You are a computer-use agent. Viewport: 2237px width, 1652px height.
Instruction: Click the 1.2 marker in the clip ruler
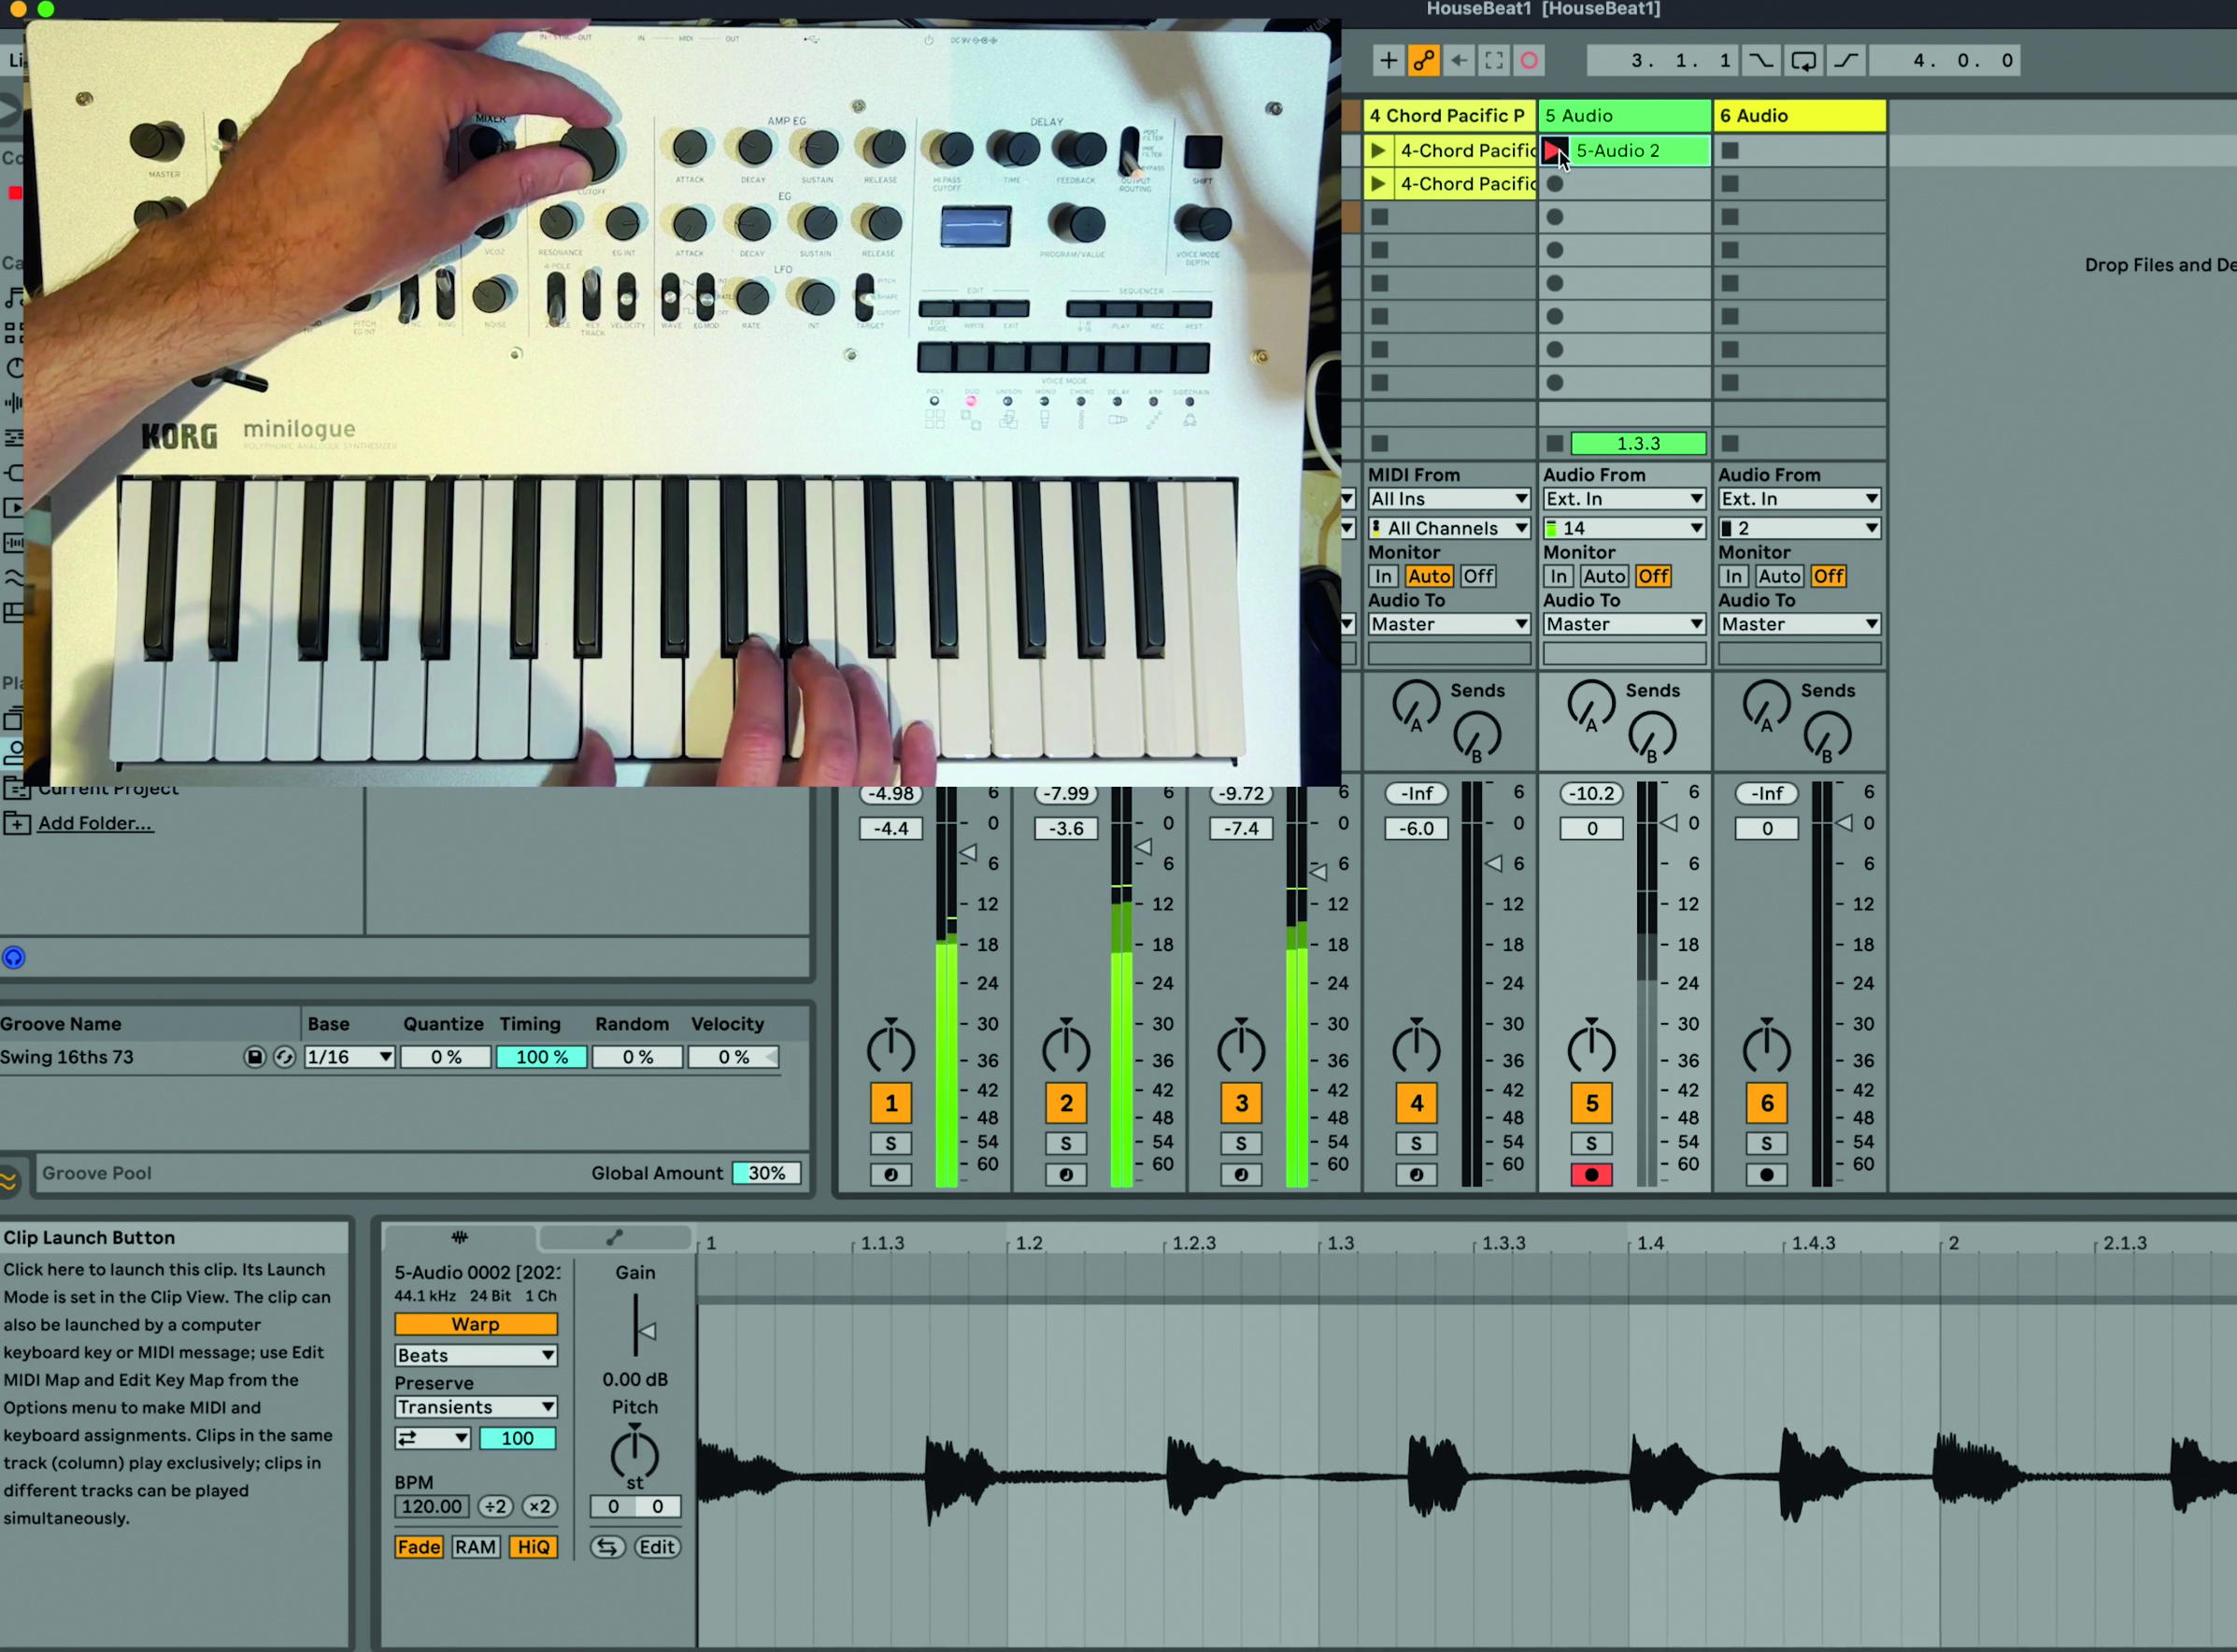tap(1029, 1243)
